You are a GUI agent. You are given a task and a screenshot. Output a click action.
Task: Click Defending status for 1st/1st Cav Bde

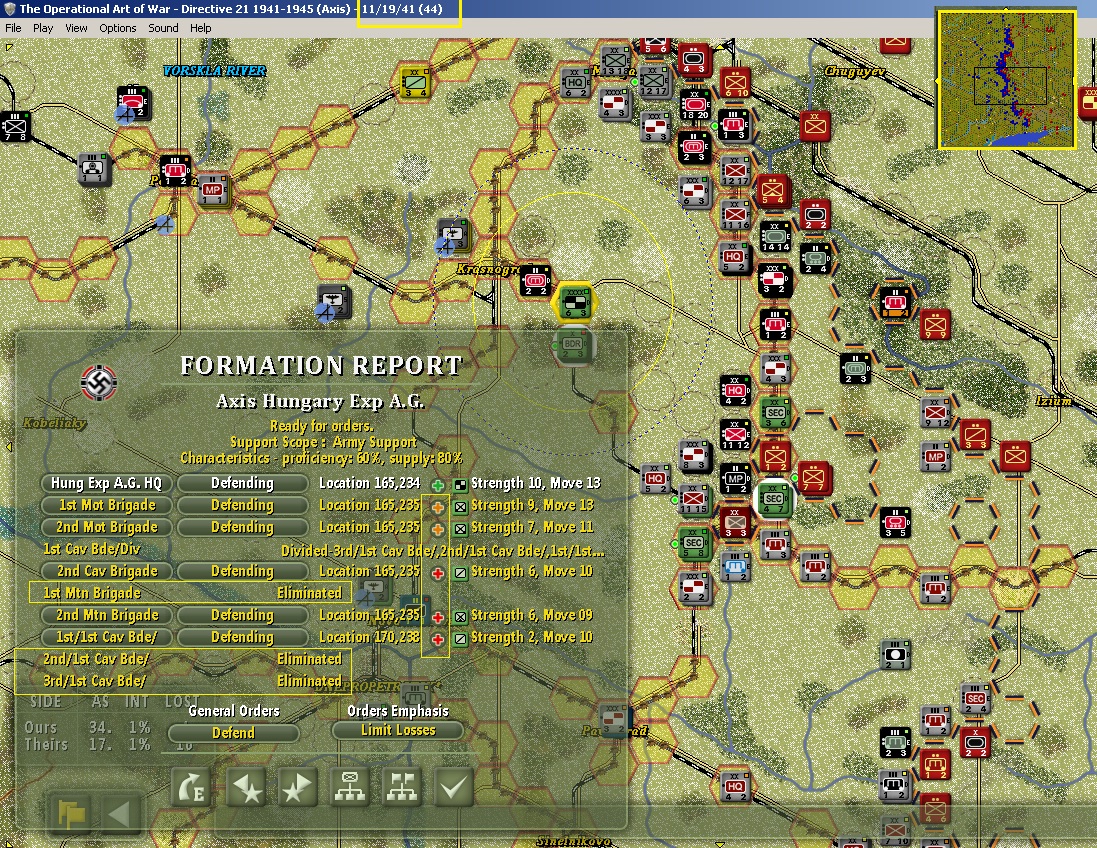point(242,637)
